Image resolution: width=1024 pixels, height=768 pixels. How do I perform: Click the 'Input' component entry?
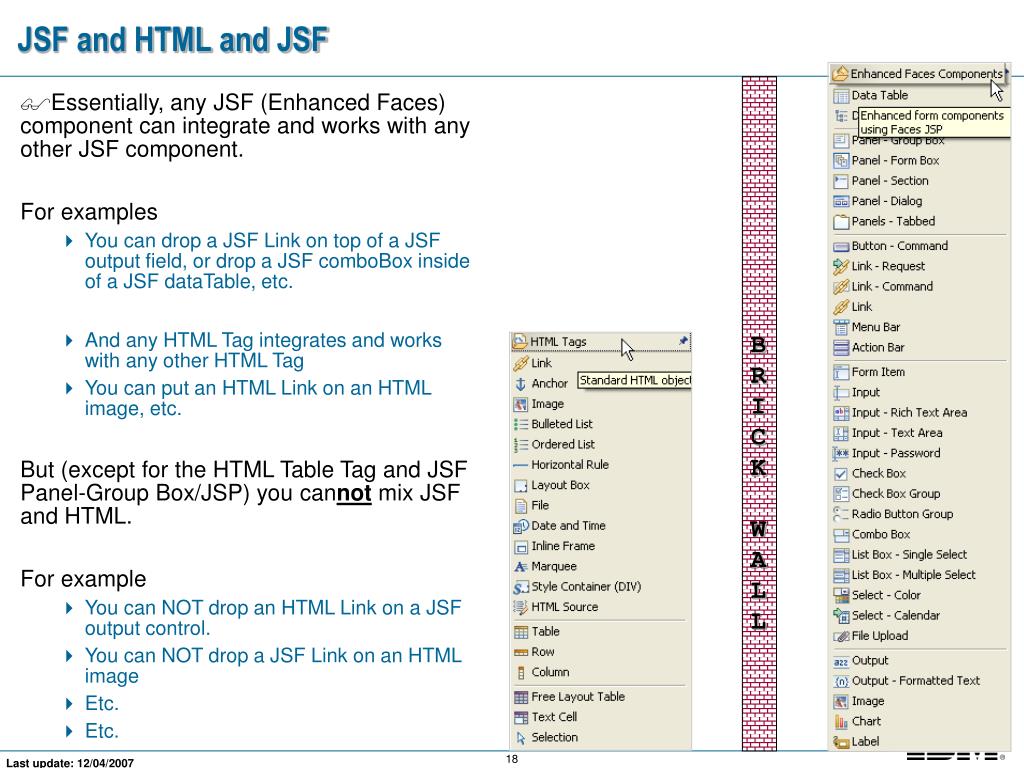[857, 392]
